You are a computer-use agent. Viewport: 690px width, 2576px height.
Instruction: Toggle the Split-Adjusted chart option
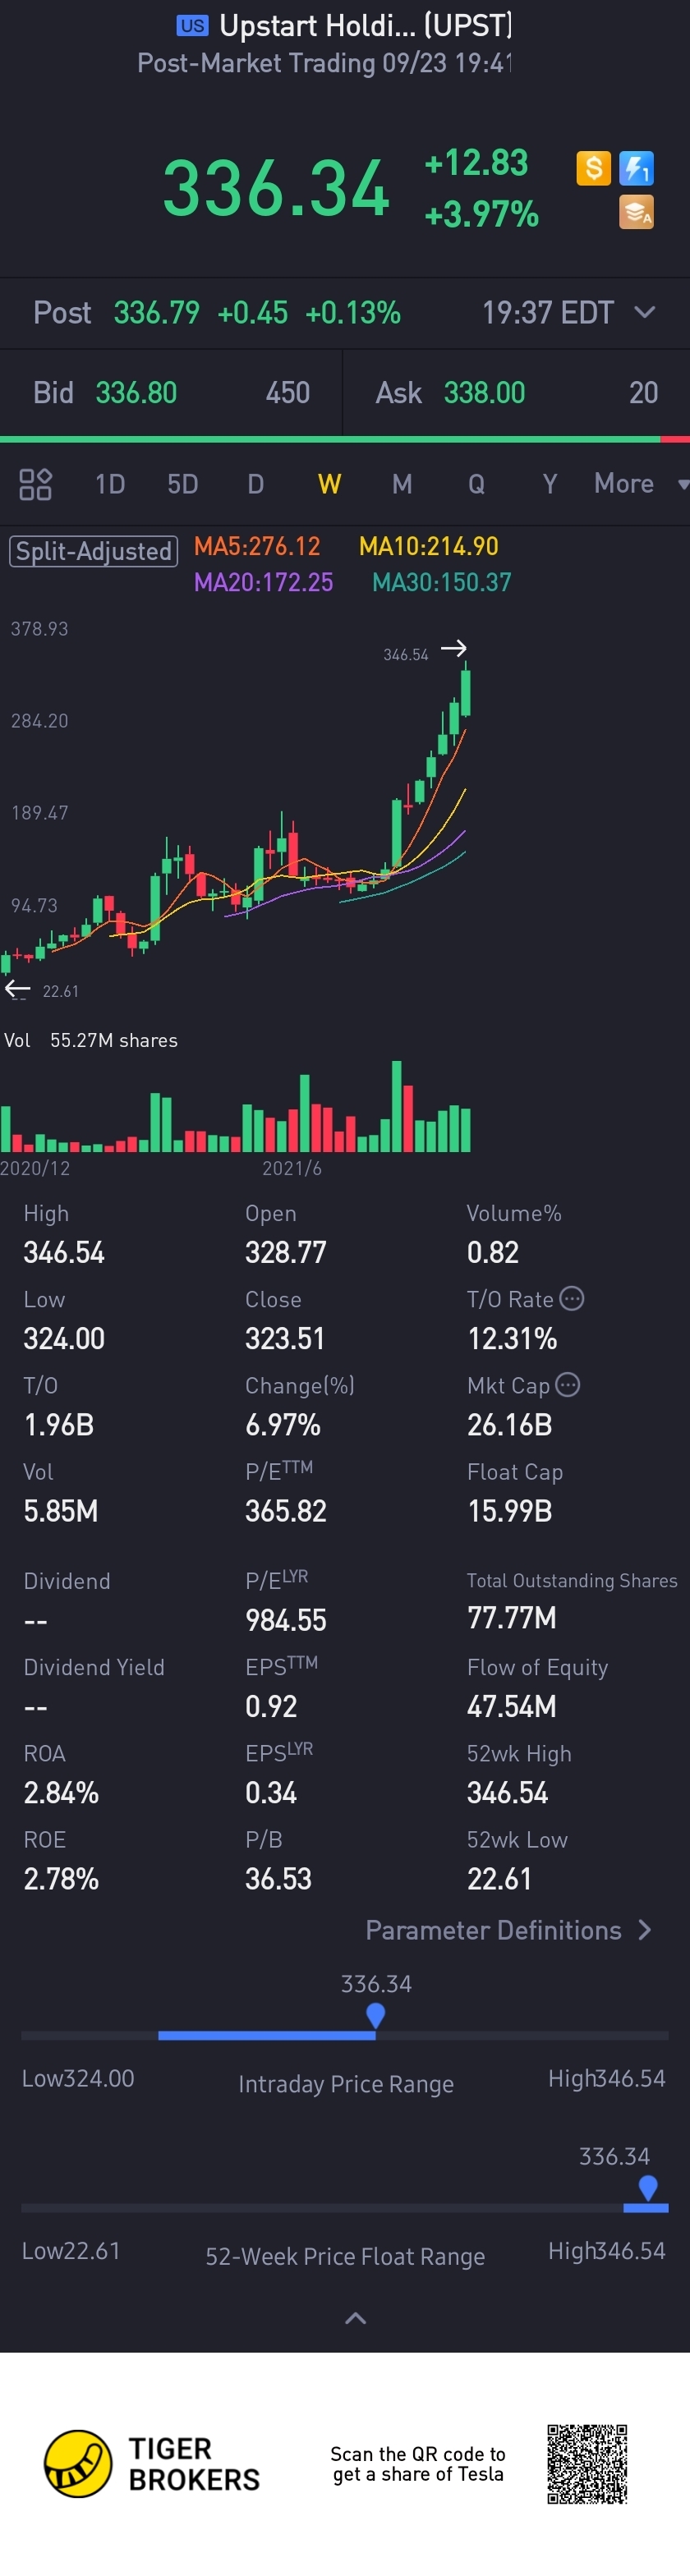(93, 551)
